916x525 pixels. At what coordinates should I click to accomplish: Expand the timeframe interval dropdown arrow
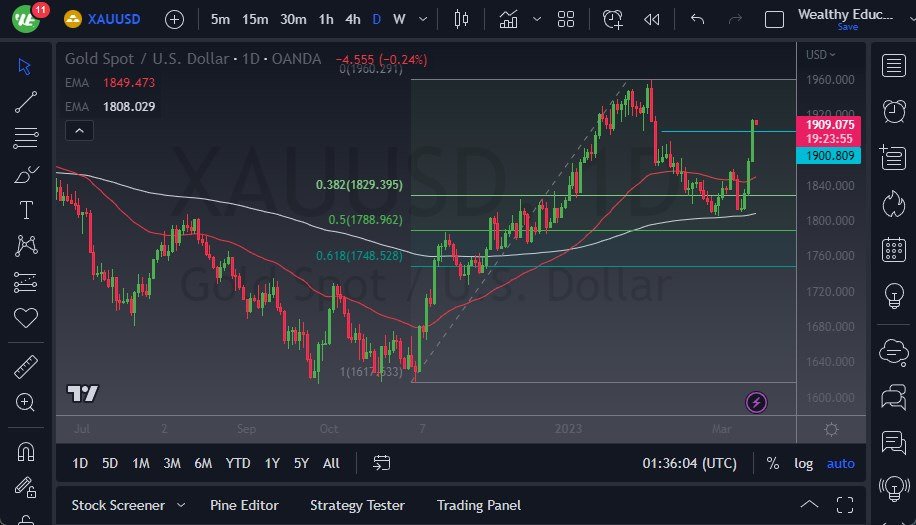coord(425,19)
